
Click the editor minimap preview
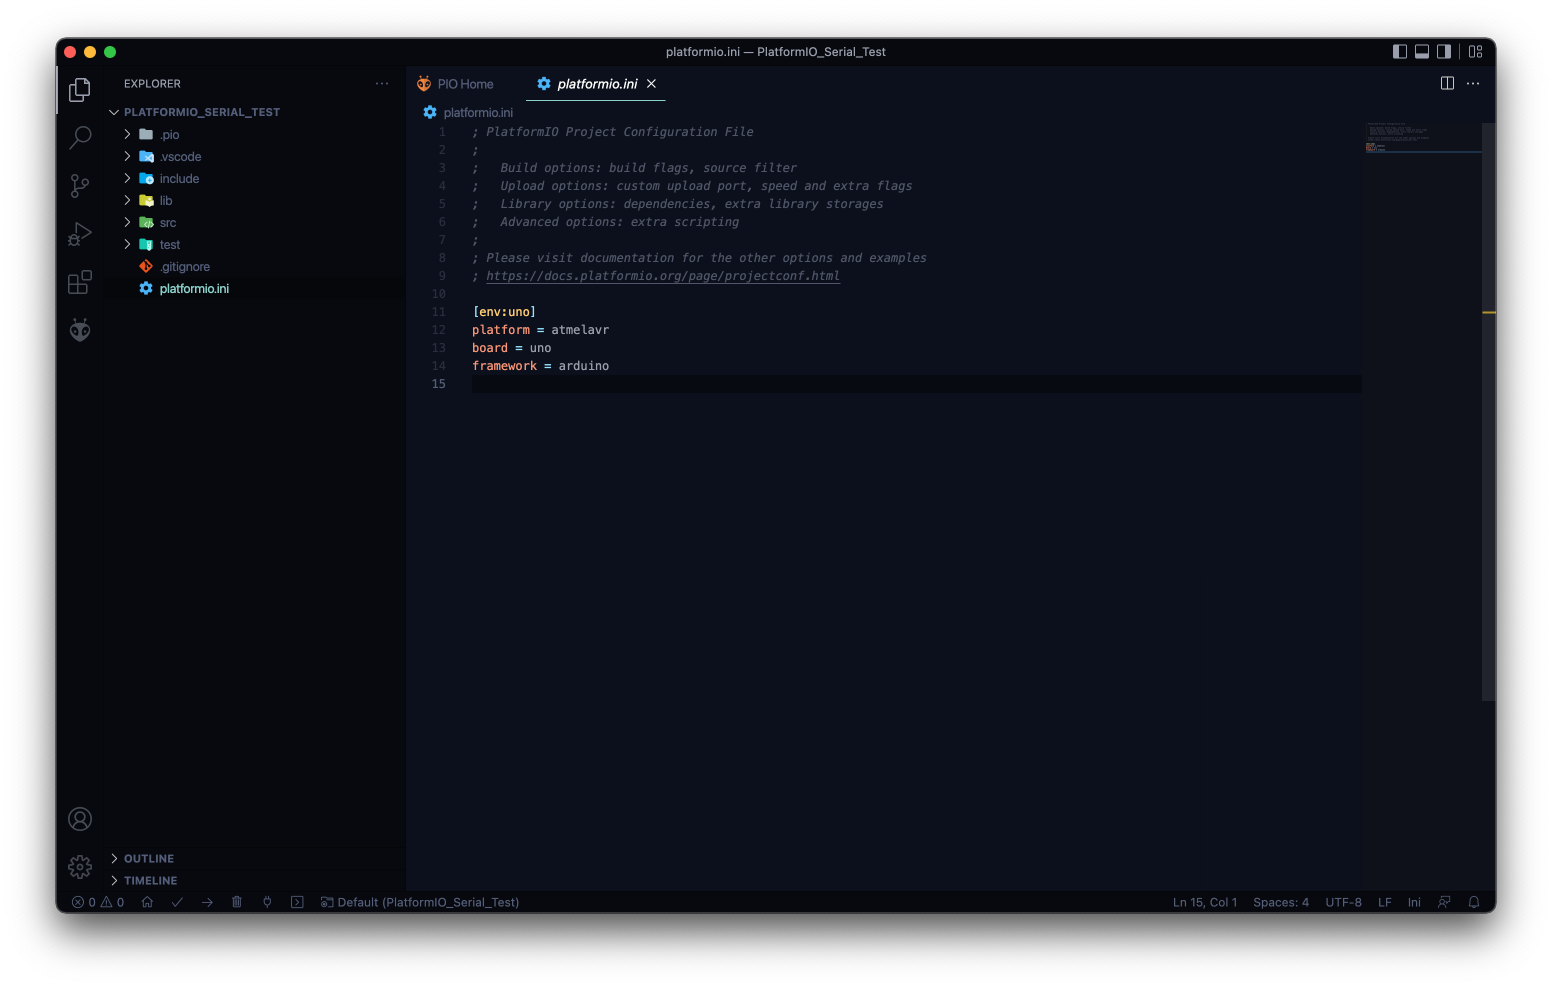[x=1422, y=137]
